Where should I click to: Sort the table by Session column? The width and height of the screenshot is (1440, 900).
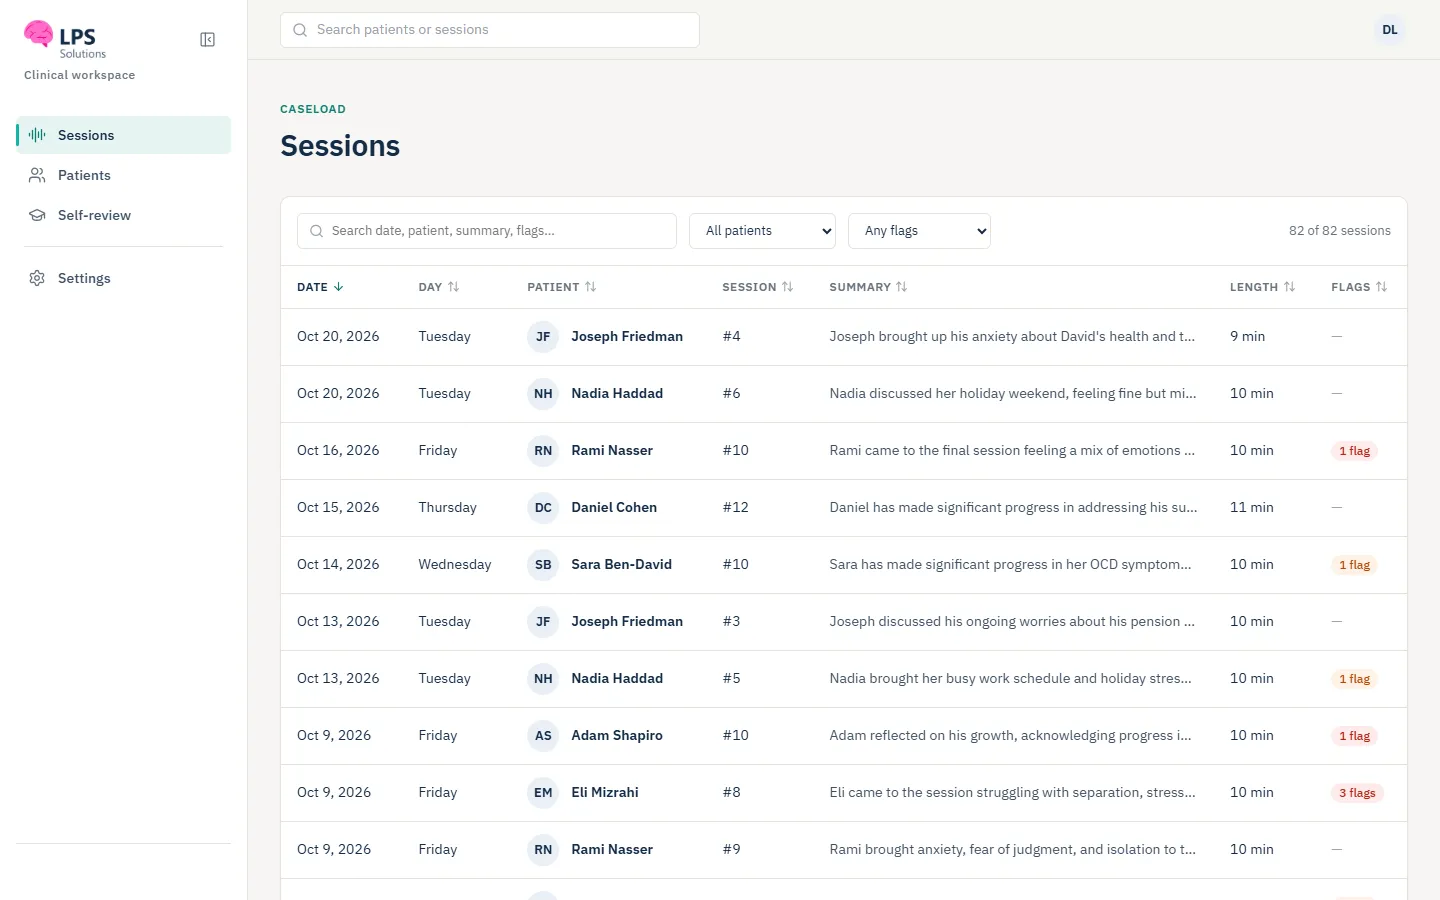tap(757, 287)
